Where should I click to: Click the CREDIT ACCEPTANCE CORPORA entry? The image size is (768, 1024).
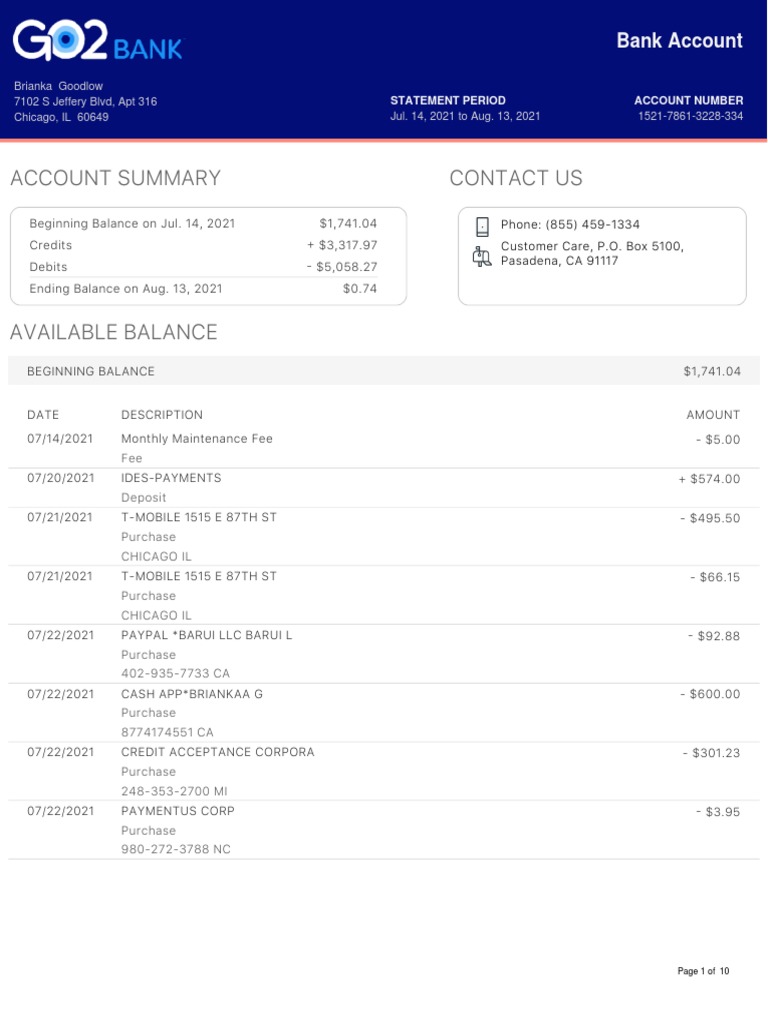tap(217, 752)
